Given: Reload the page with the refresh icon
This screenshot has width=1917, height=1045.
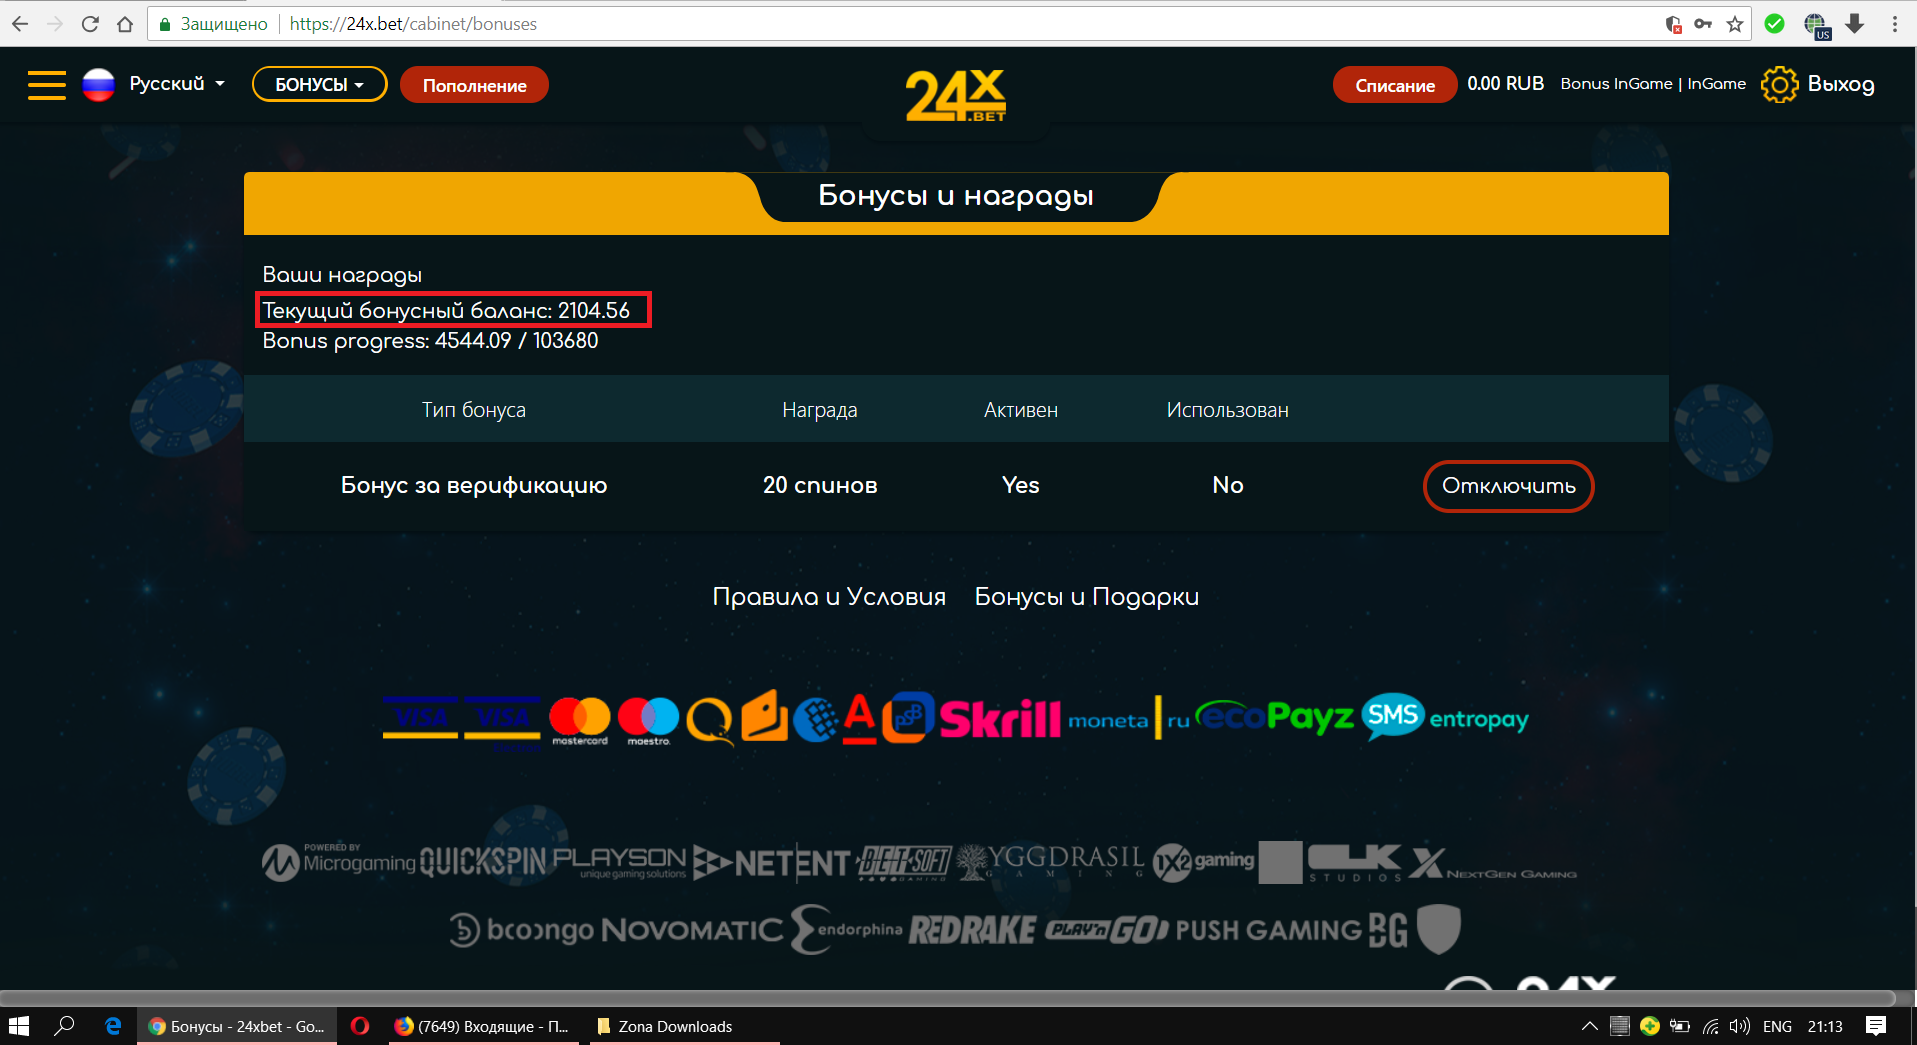Looking at the screenshot, I should tap(90, 24).
